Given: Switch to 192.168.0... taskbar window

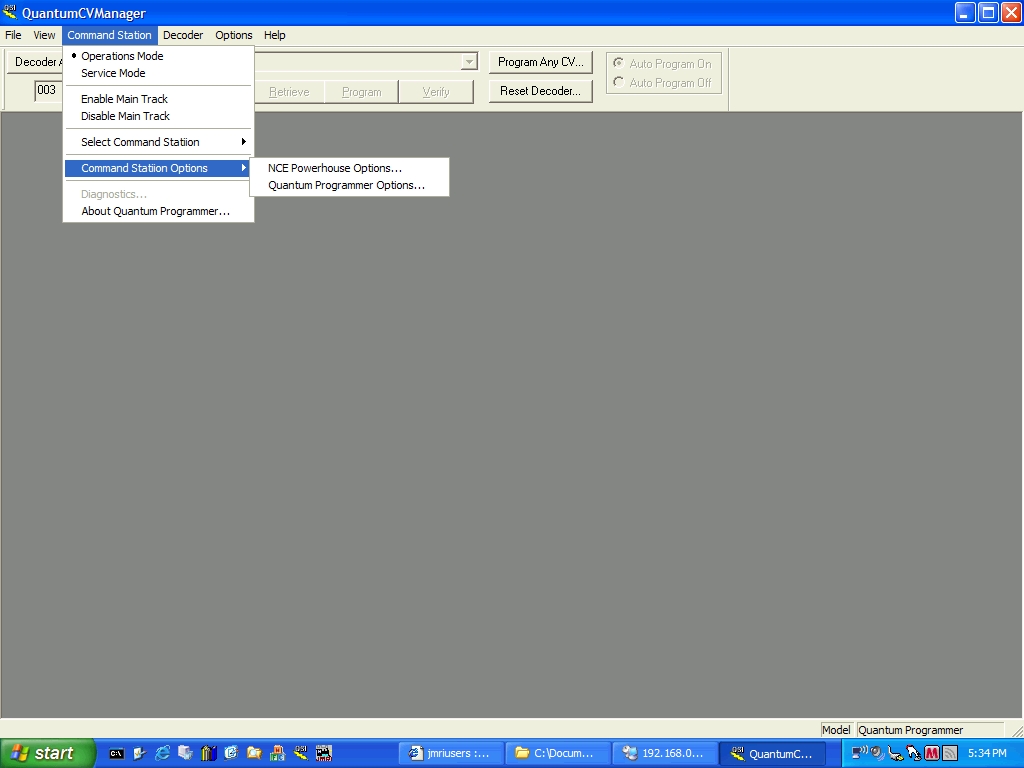Looking at the screenshot, I should 665,754.
